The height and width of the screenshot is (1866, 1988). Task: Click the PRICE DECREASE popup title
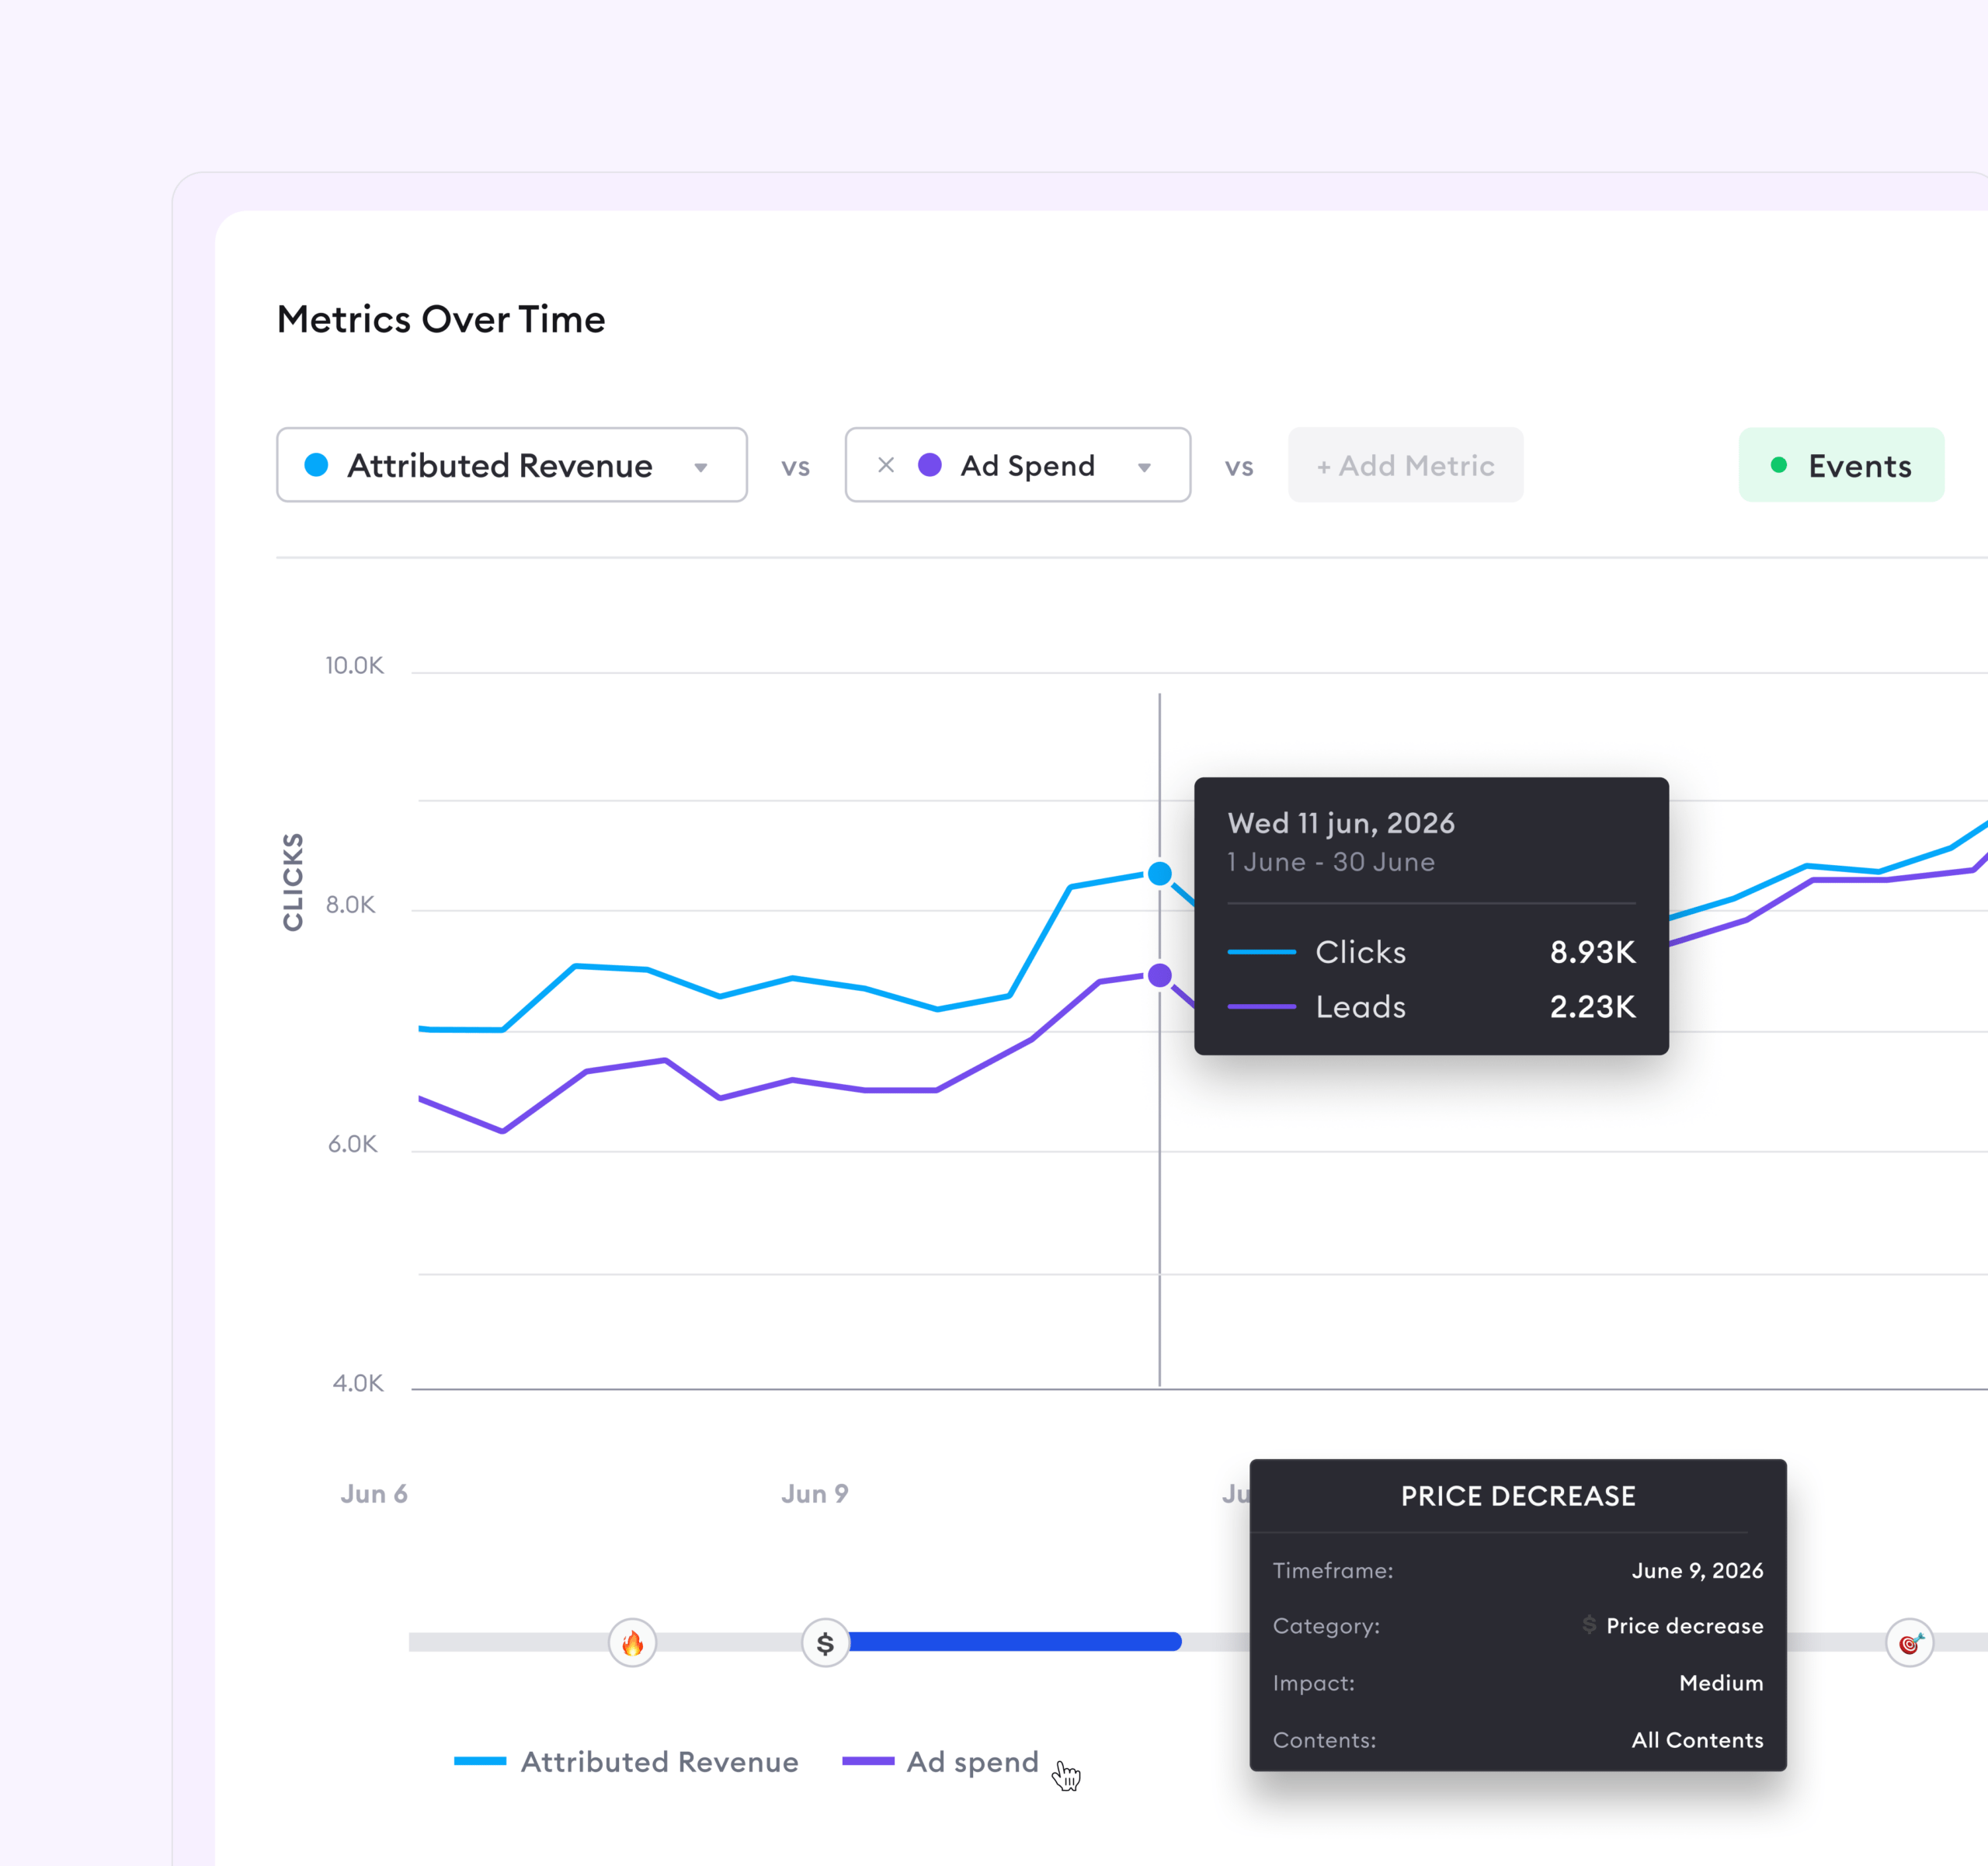coord(1518,1496)
